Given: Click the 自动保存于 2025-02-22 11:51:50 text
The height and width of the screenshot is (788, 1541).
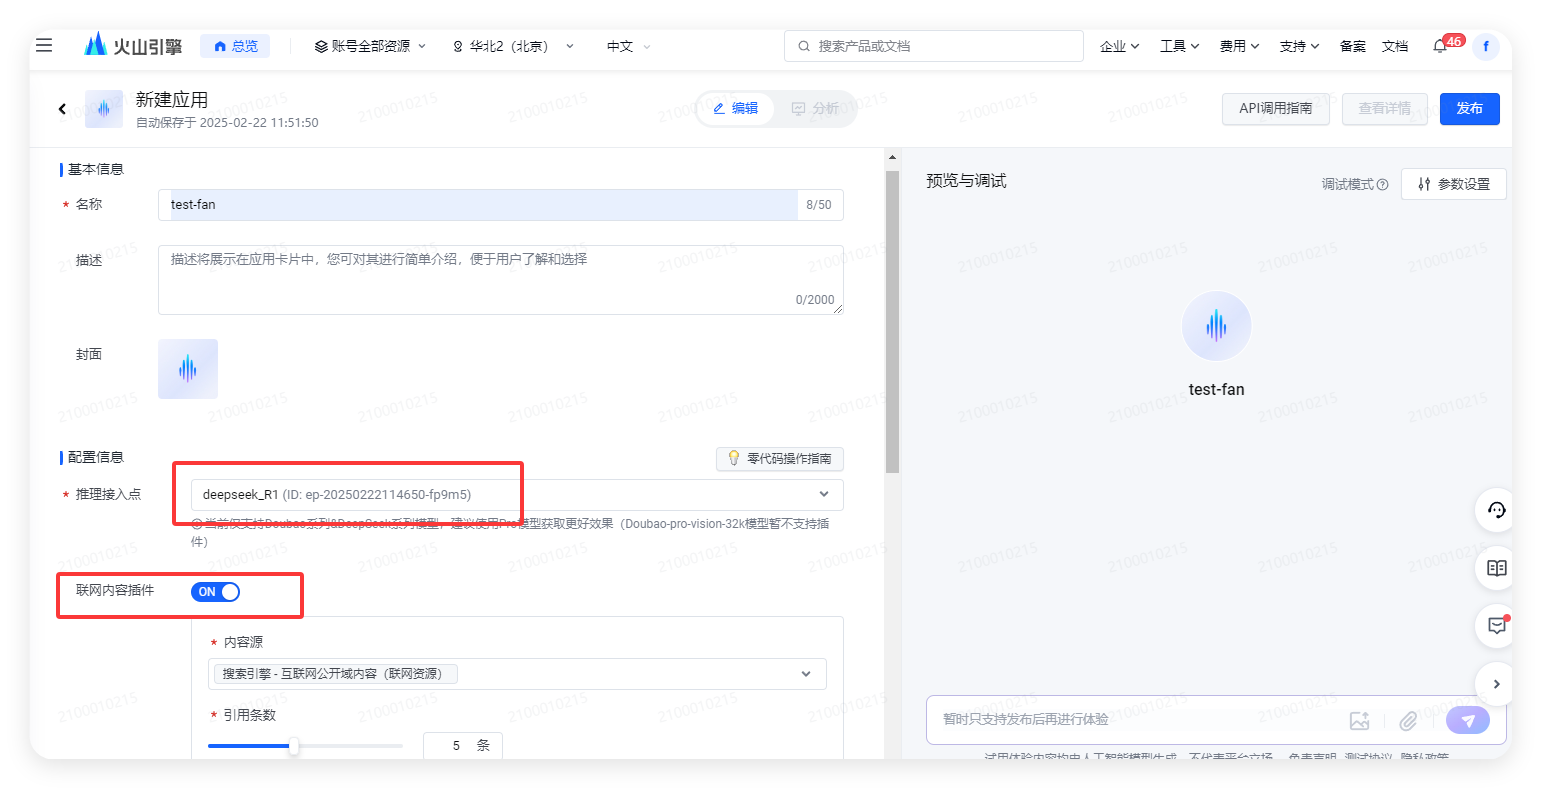Looking at the screenshot, I should click(227, 123).
